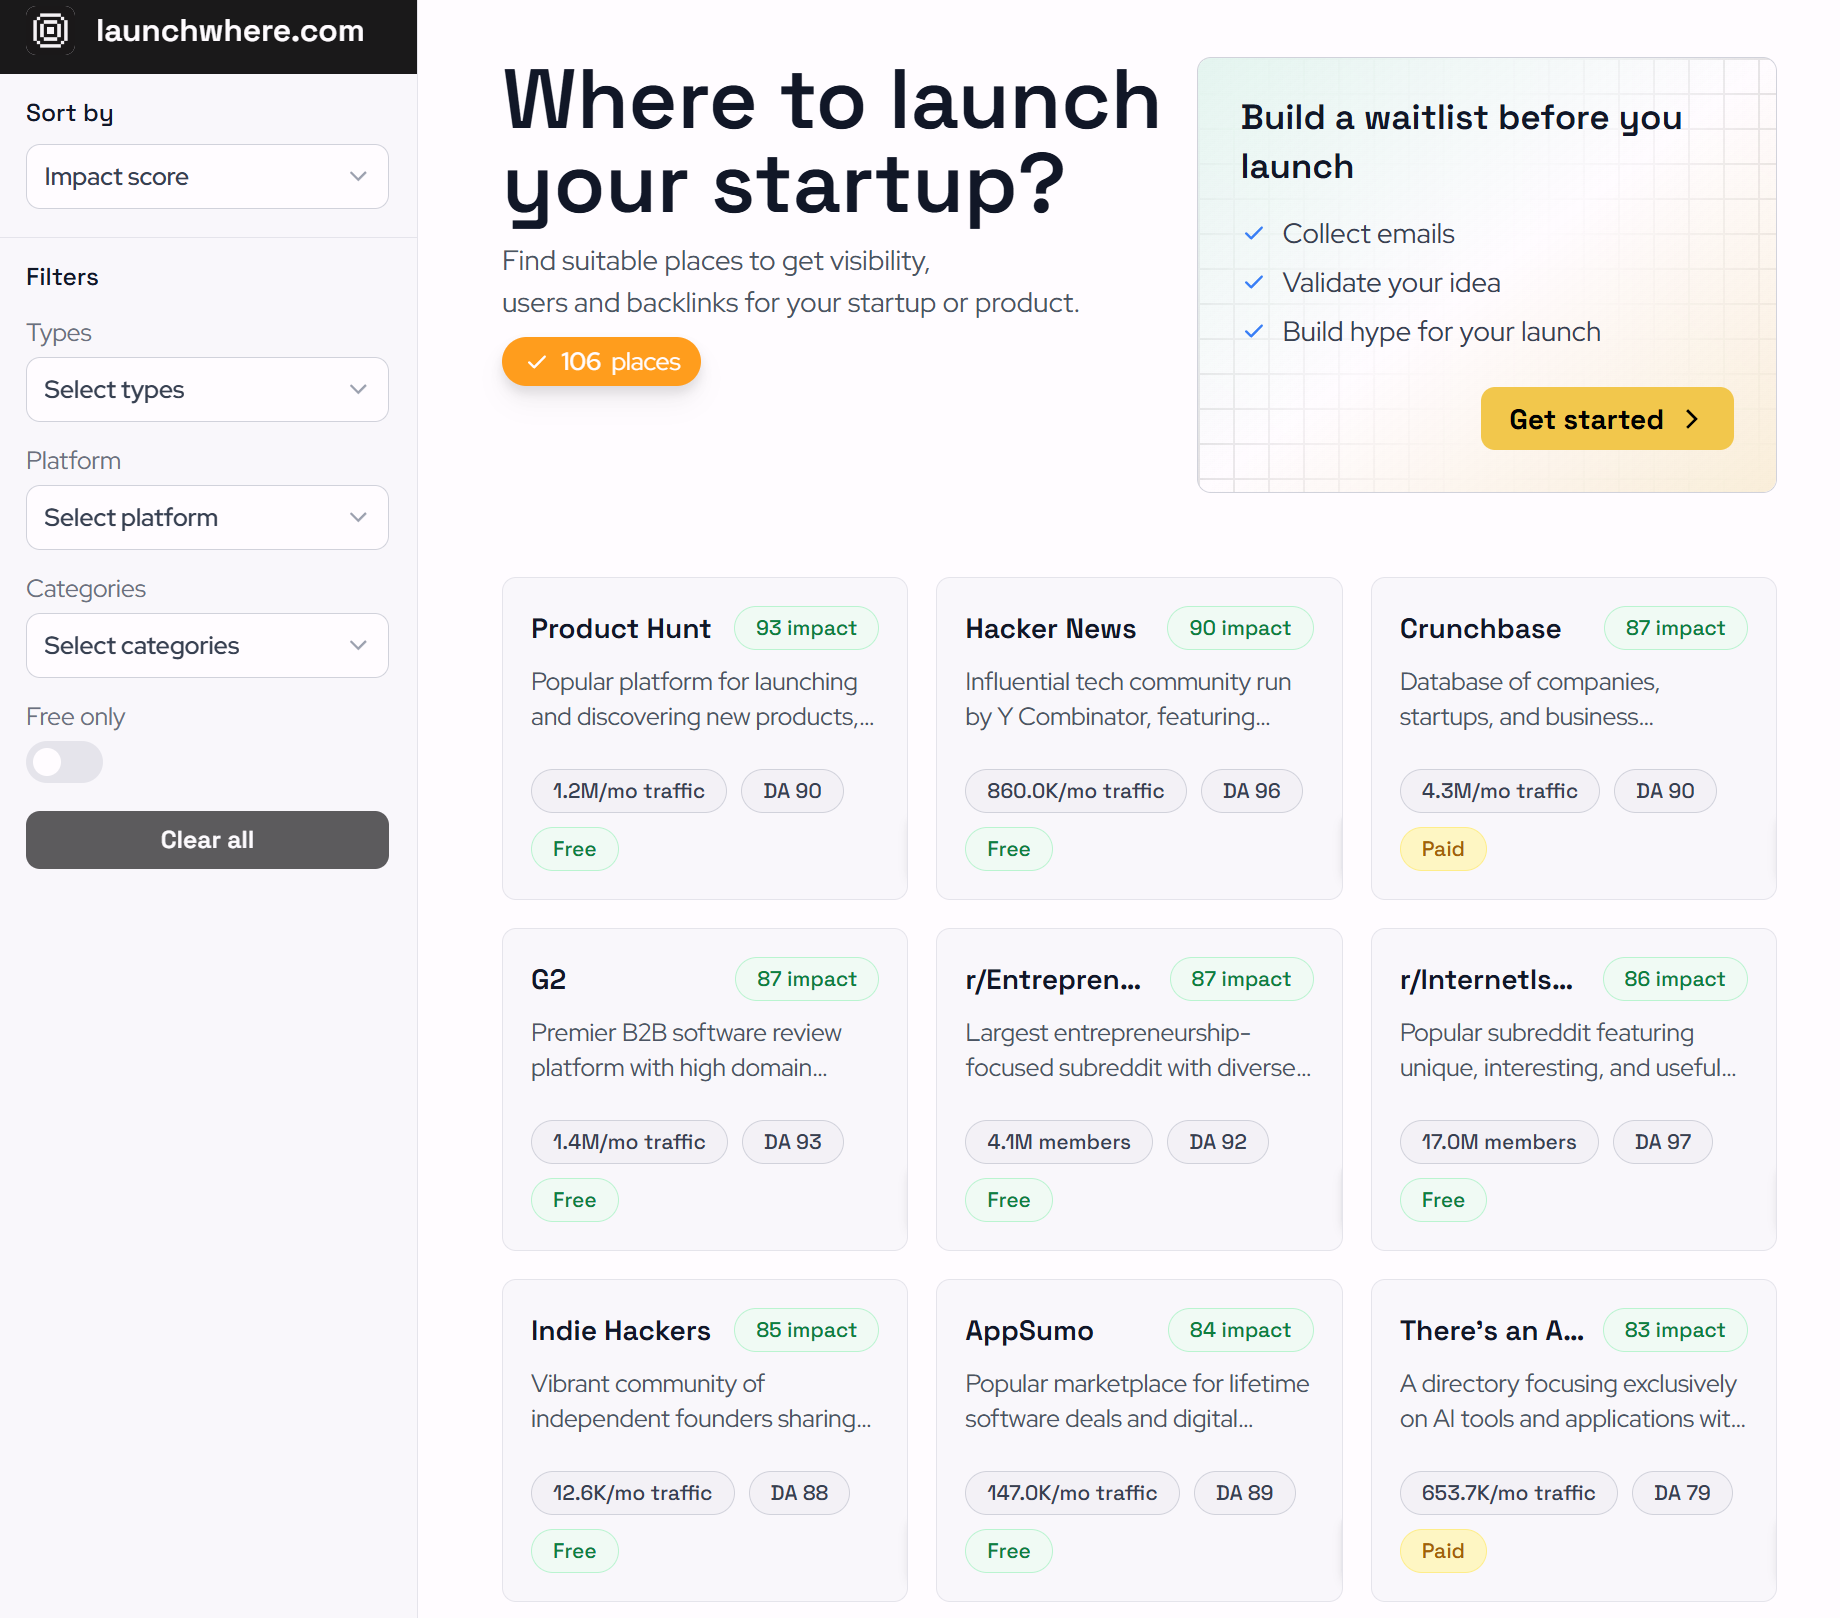Click the 860.0K/mo traffic tag
The height and width of the screenshot is (1618, 1840).
pos(1076,791)
